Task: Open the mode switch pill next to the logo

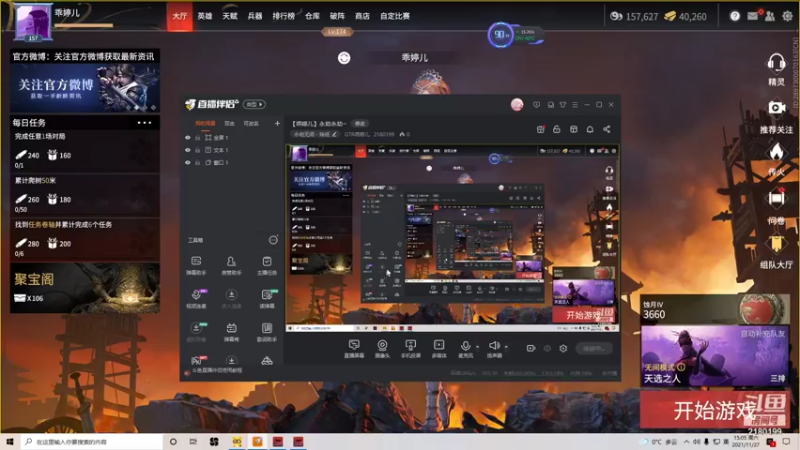Action: 254,104
